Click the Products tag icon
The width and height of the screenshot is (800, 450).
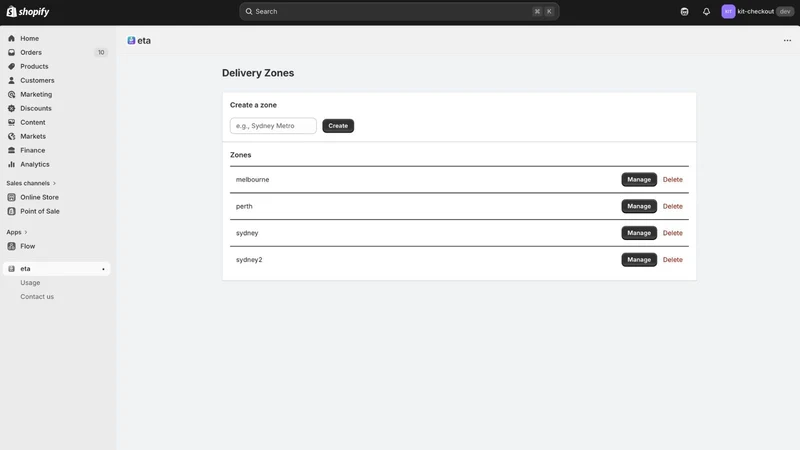point(11,66)
